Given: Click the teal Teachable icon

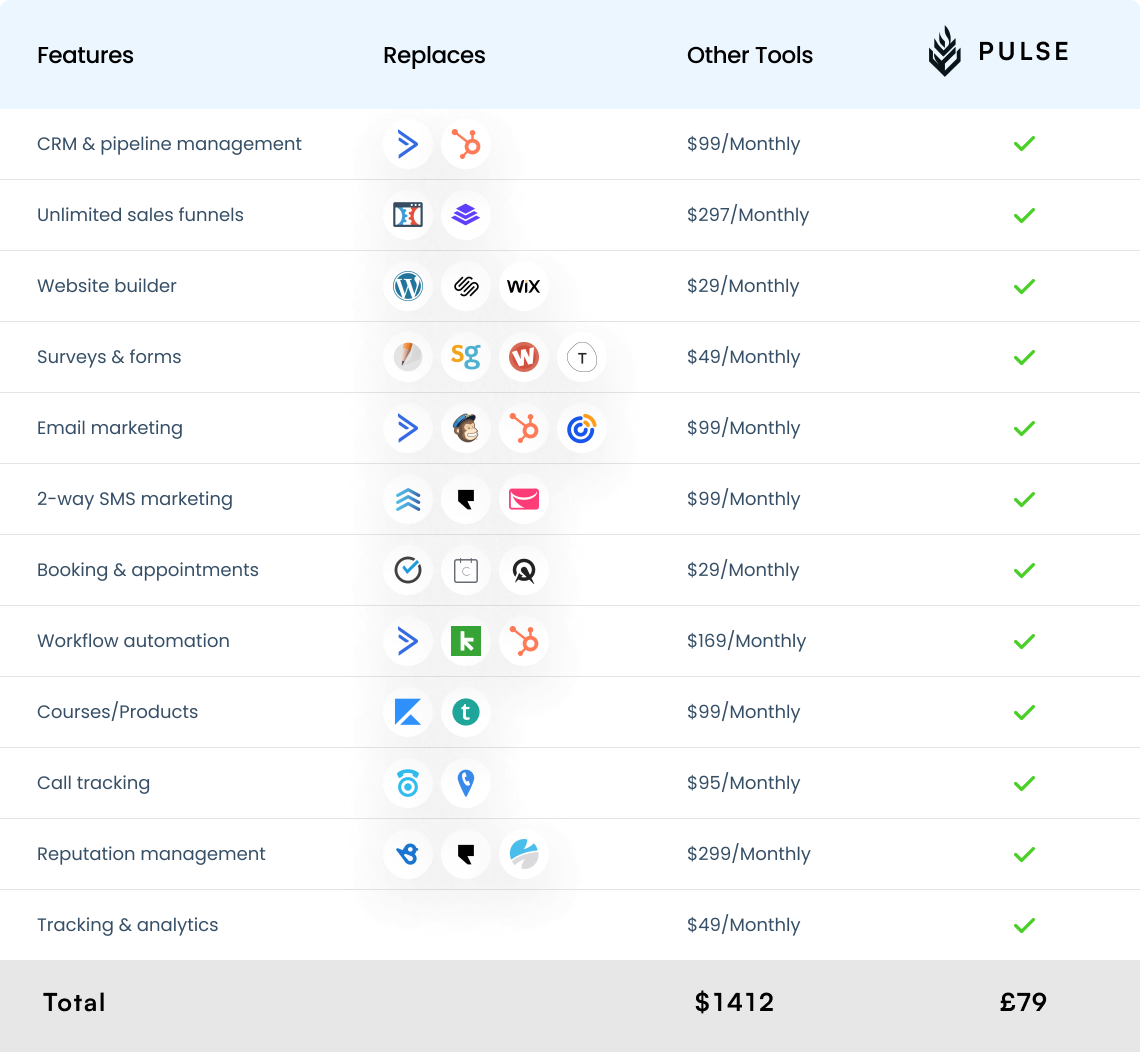Looking at the screenshot, I should pyautogui.click(x=466, y=712).
